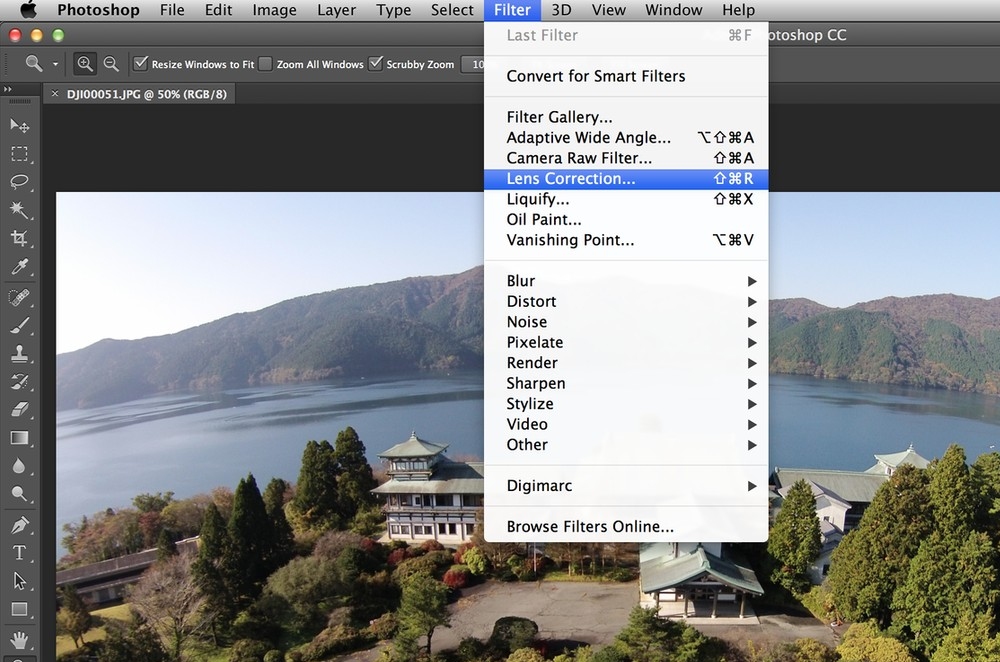Select the Path Selection tool
The width and height of the screenshot is (1000, 662).
click(x=20, y=581)
